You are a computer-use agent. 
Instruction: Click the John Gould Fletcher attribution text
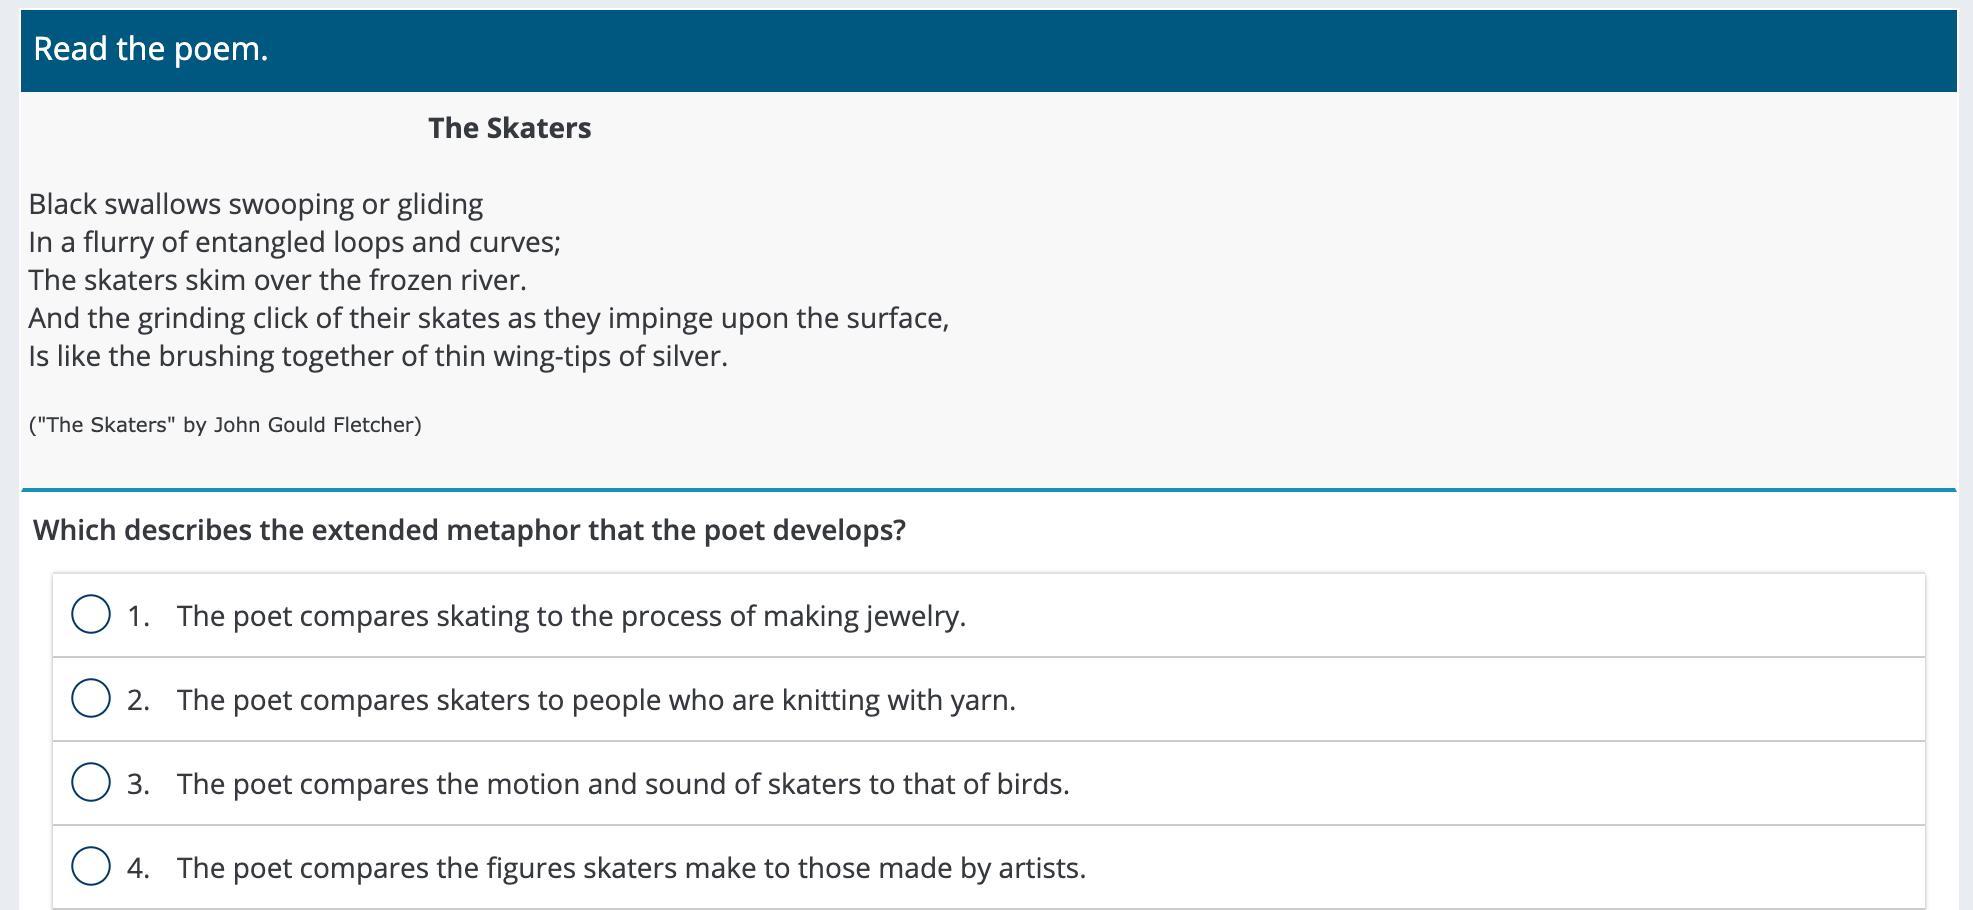[x=225, y=425]
